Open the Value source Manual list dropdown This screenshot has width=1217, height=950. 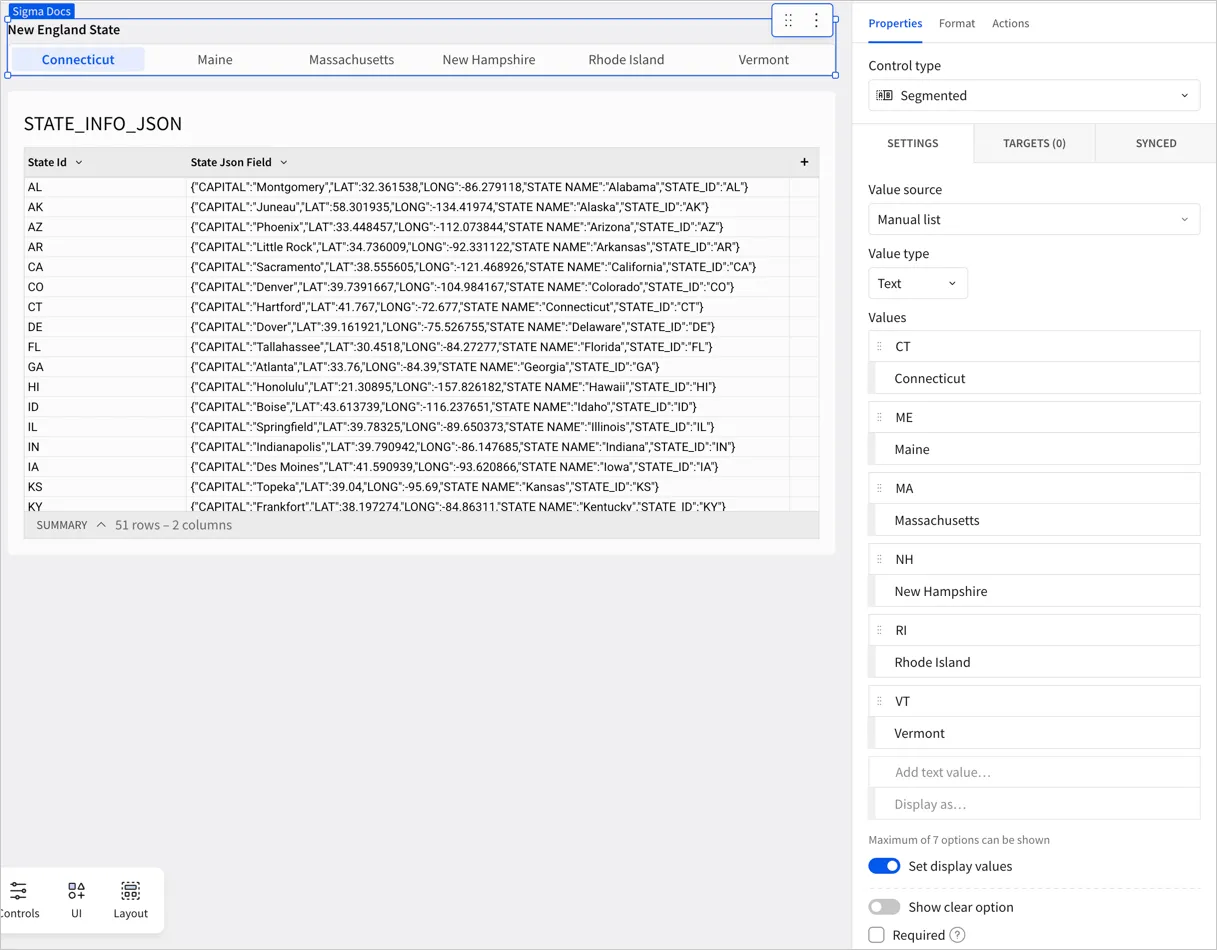tap(1034, 220)
